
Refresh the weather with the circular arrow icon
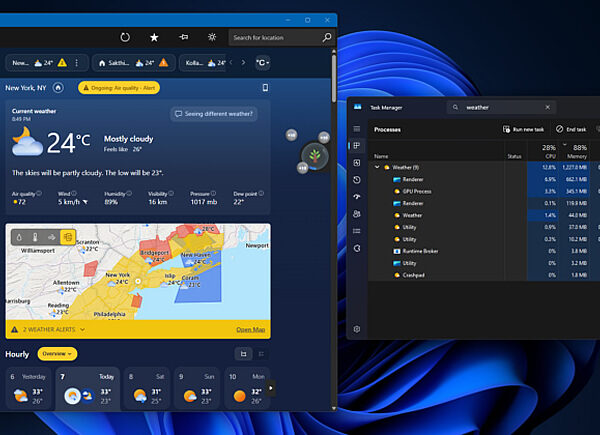coord(125,37)
